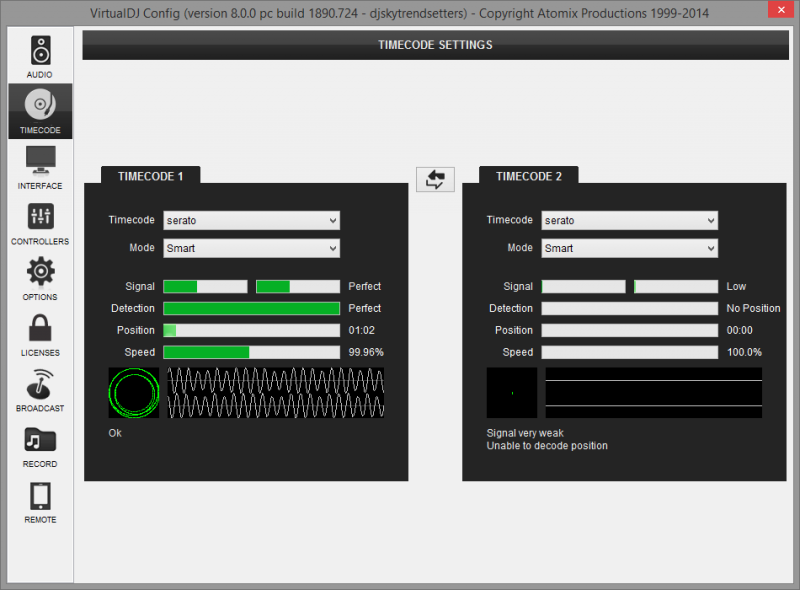Select the TIMECODE 1 tab

pos(151,176)
